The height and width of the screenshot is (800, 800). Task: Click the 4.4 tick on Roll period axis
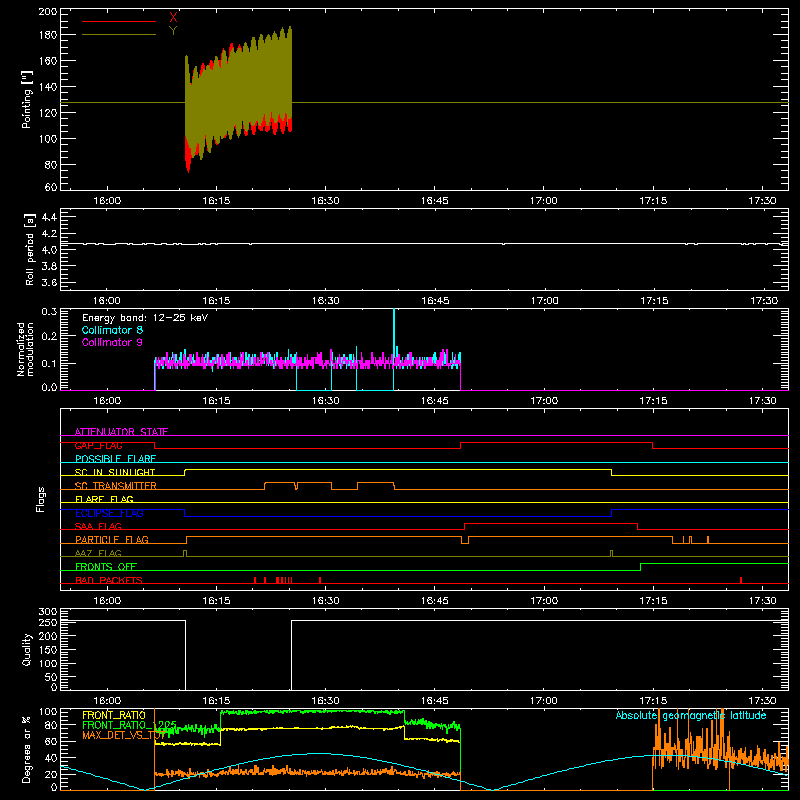49,217
